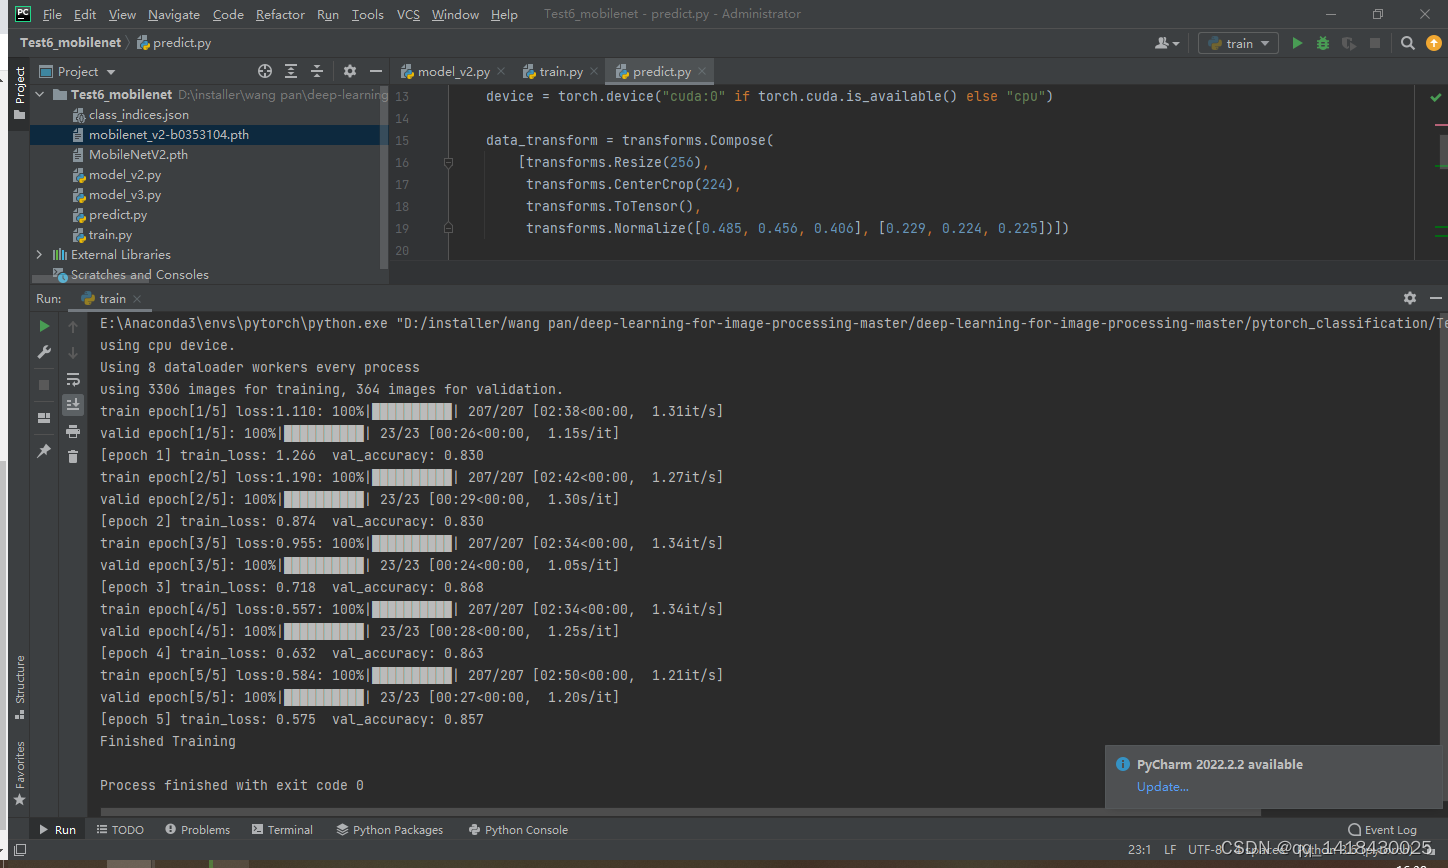Click line separator LF in status bar
Image resolution: width=1448 pixels, height=868 pixels.
tap(1170, 850)
